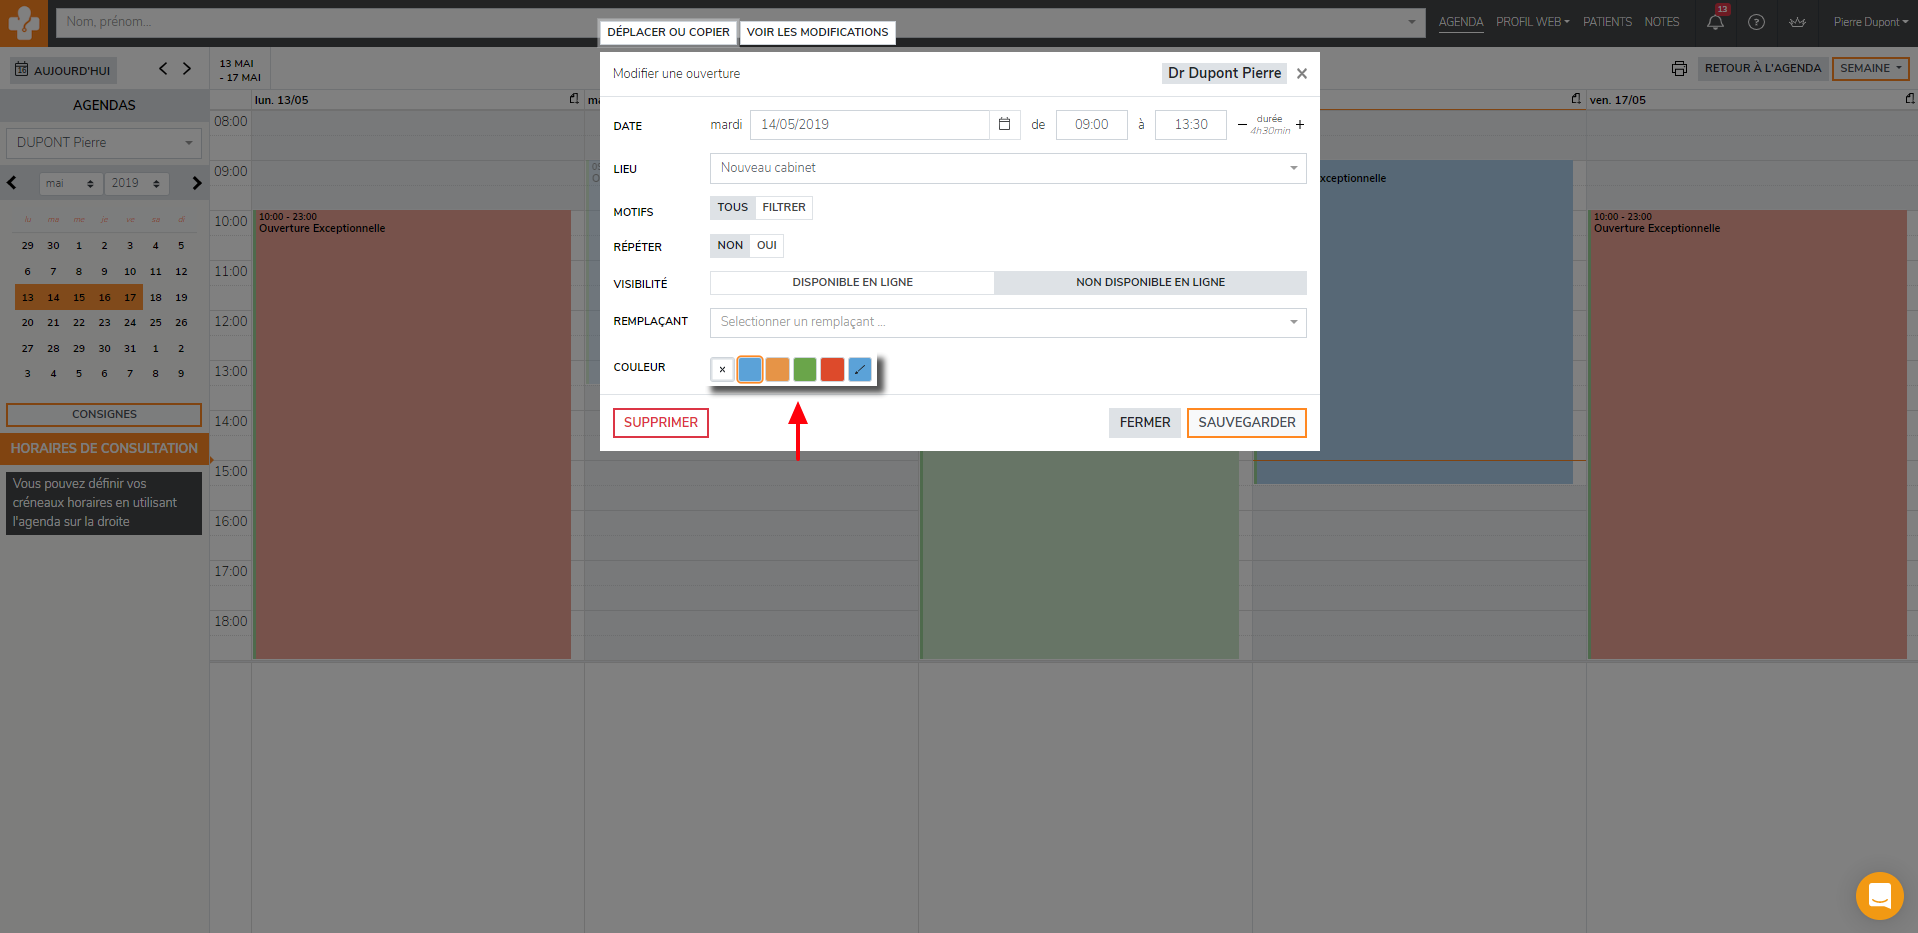This screenshot has height=933, width=1918.
Task: Decrease duration with minus icon
Action: pyautogui.click(x=1242, y=124)
